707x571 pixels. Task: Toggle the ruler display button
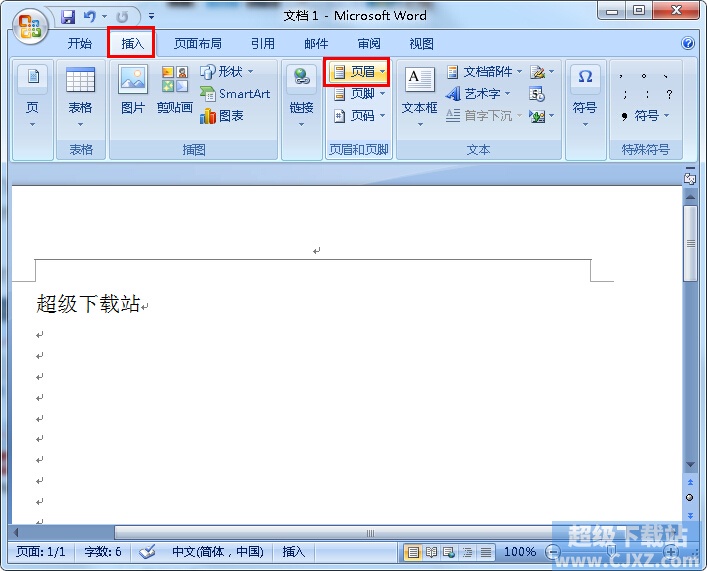[690, 177]
